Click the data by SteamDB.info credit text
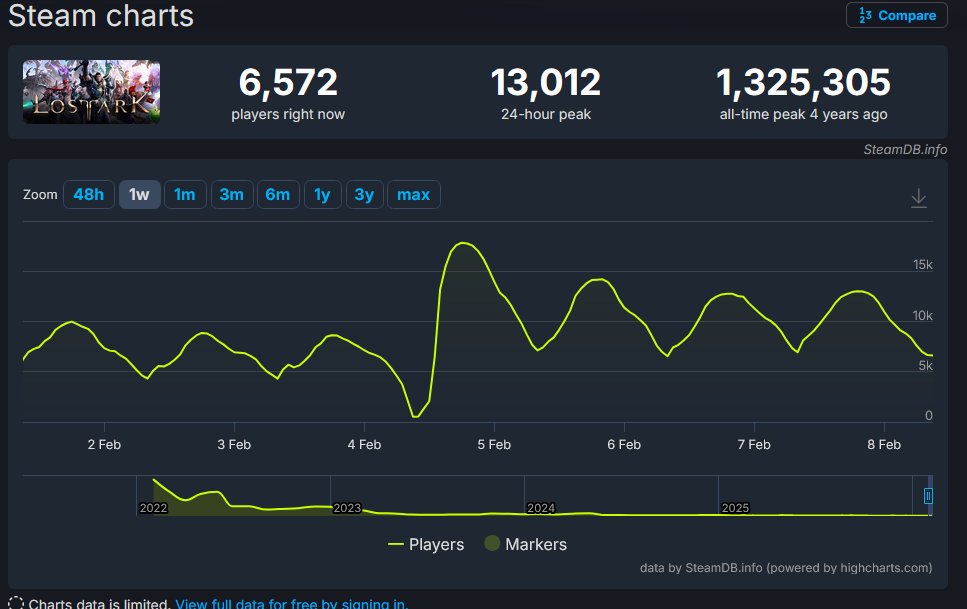967x609 pixels. [x=786, y=568]
